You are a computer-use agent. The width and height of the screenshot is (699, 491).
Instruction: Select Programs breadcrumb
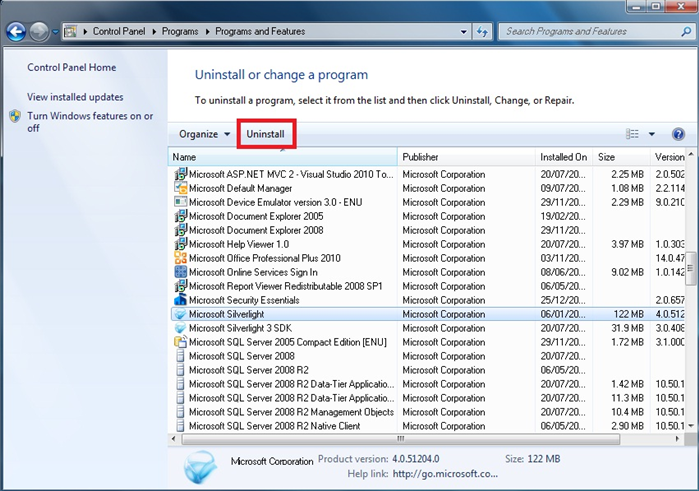click(x=180, y=32)
